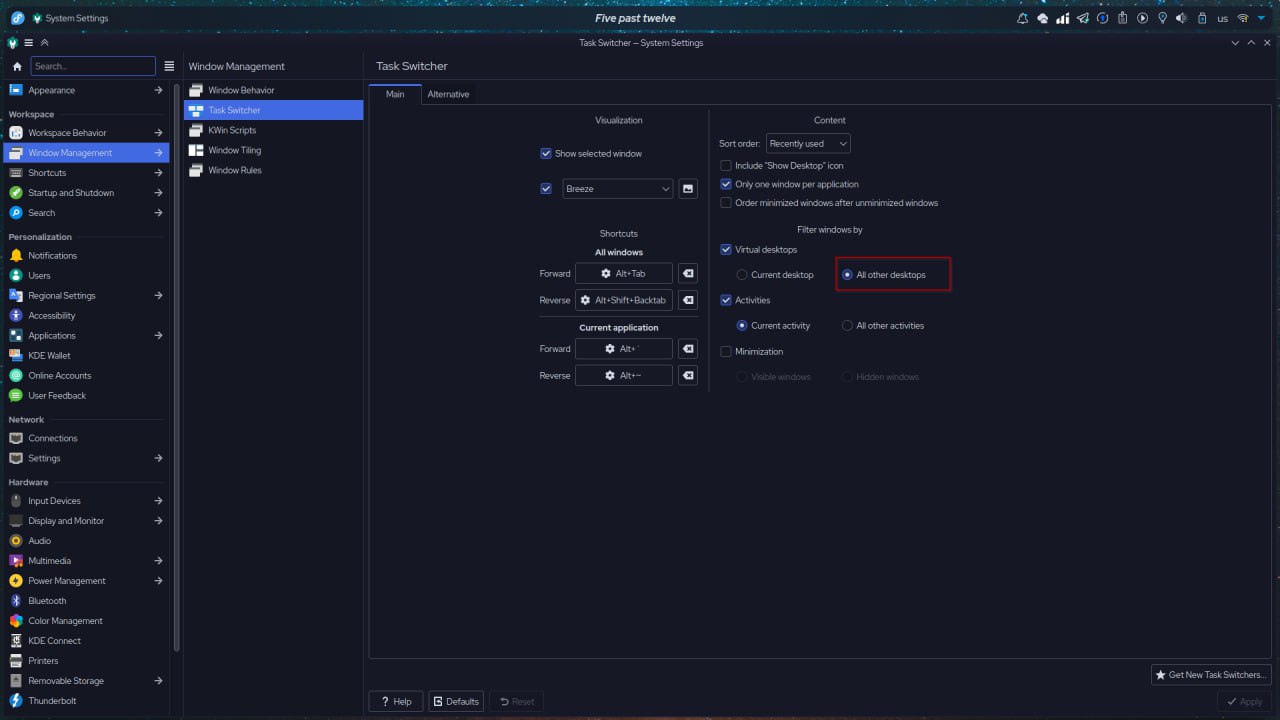This screenshot has height=720, width=1280.
Task: Switch to the Alternative tab
Action: [448, 94]
